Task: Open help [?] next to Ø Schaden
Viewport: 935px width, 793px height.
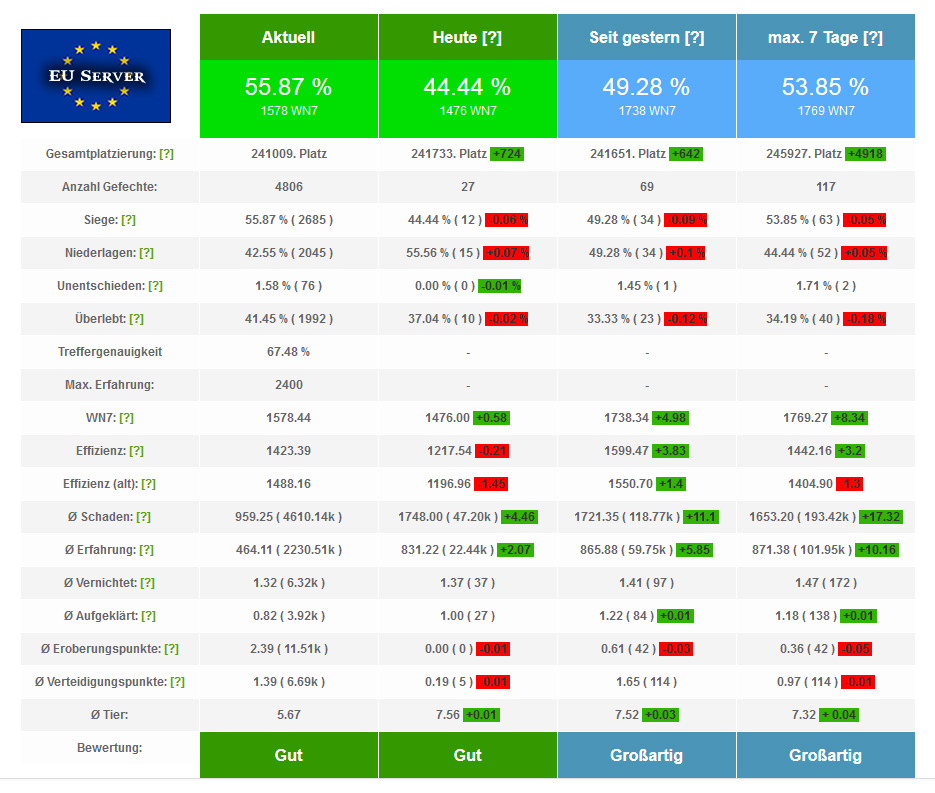Action: point(143,517)
